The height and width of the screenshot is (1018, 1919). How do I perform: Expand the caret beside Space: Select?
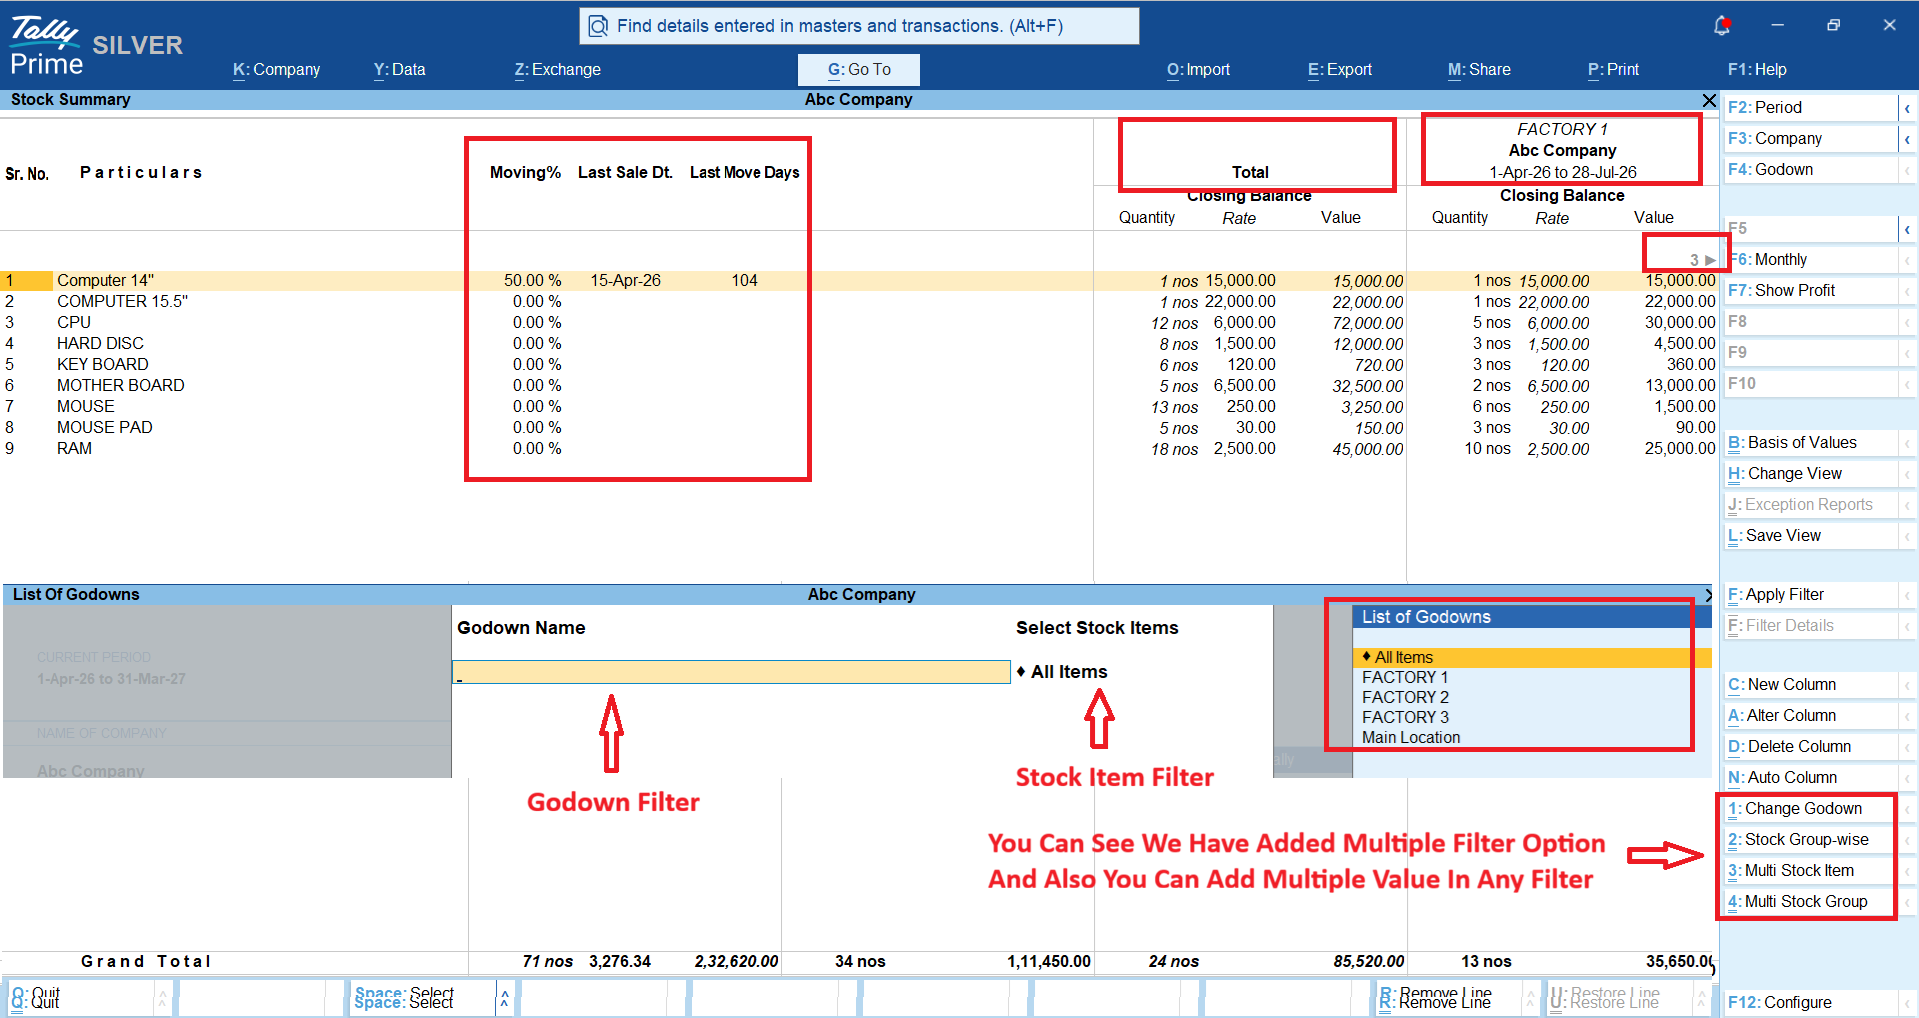pyautogui.click(x=504, y=998)
